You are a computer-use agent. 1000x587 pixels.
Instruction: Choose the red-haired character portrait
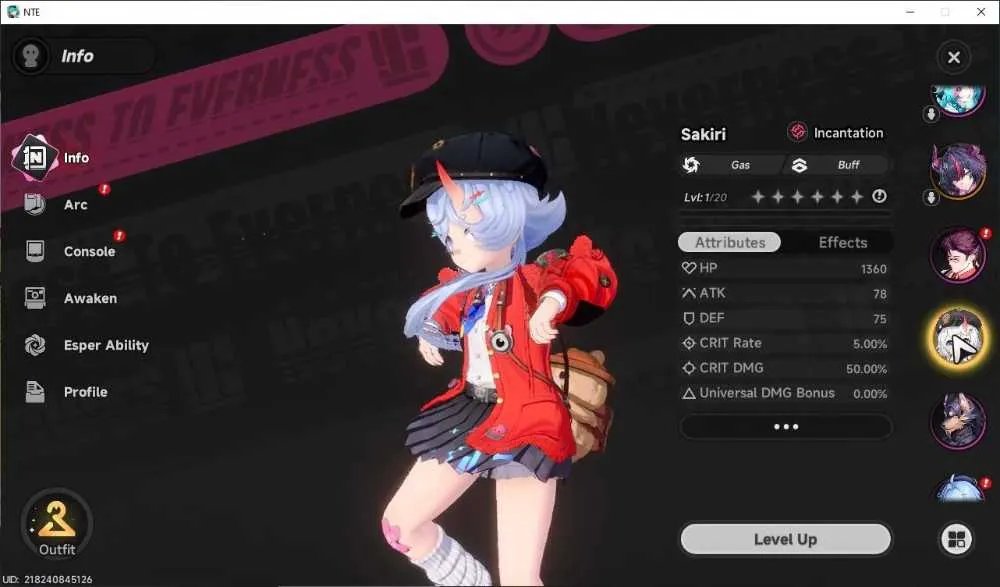(x=958, y=254)
